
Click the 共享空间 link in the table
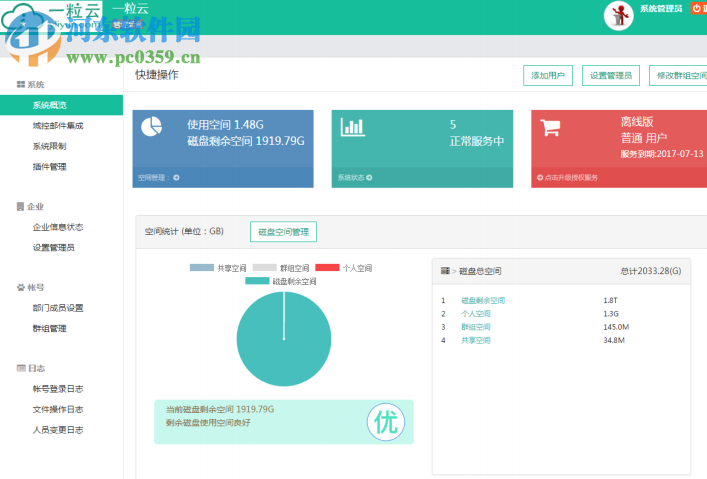(x=476, y=340)
